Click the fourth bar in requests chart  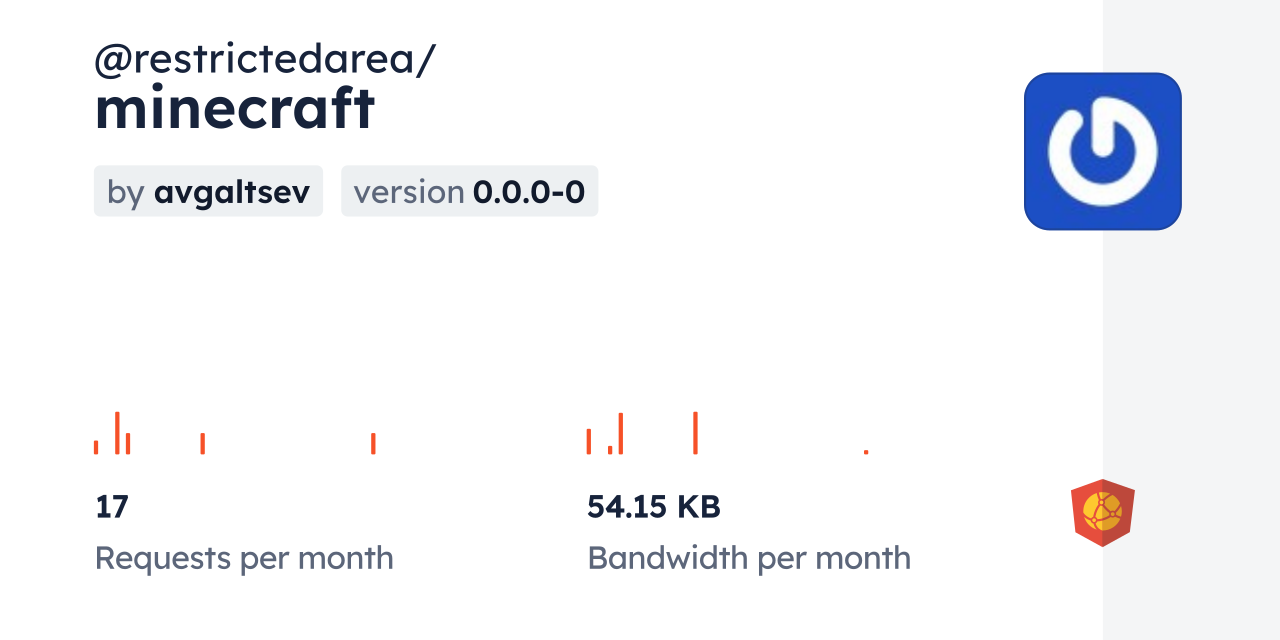click(x=202, y=443)
